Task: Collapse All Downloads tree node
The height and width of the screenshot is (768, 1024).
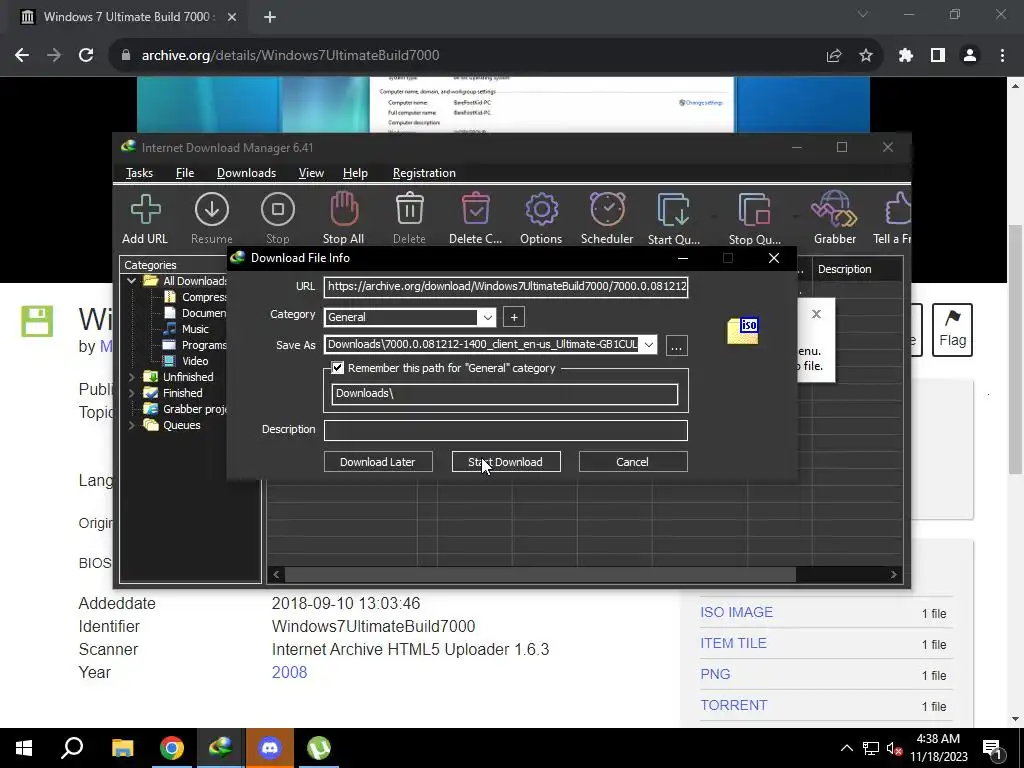Action: point(131,281)
